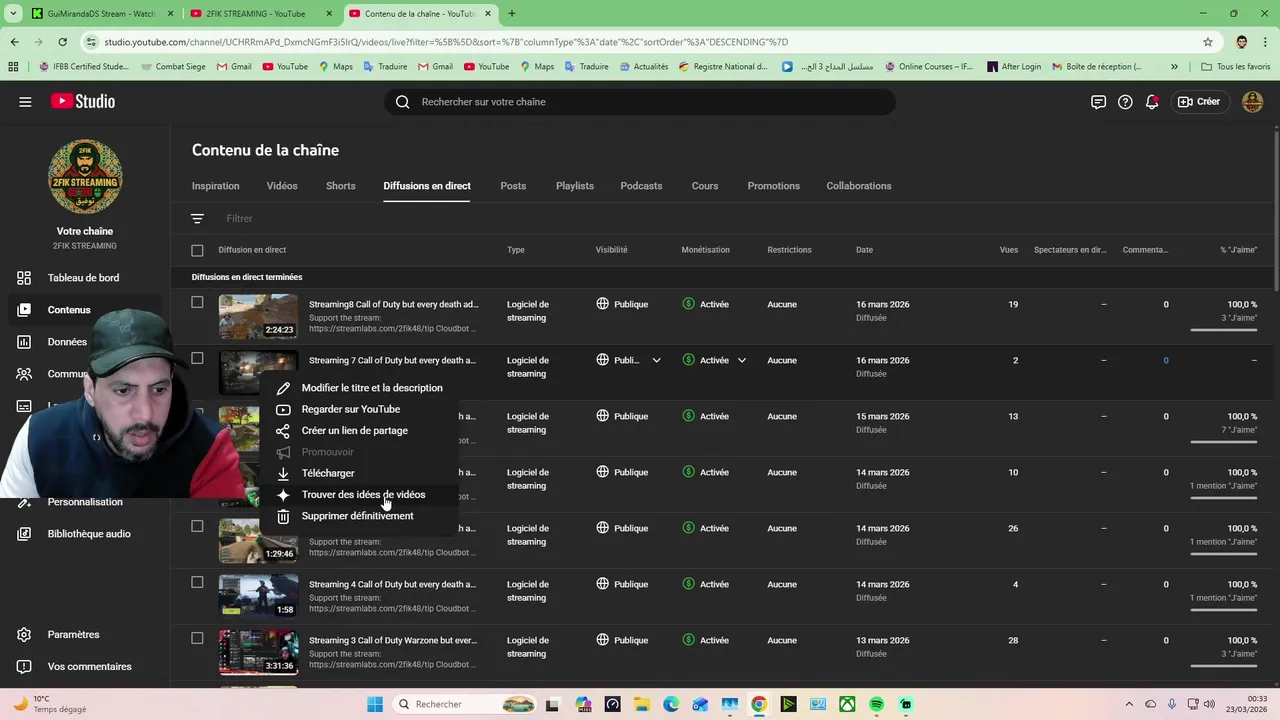The width and height of the screenshot is (1280, 720).
Task: Toggle the select-all checkbox in table header
Action: (197, 250)
